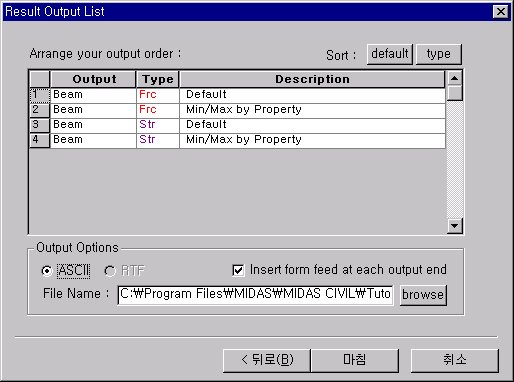Click the Frc type cell in row 2
The image size is (514, 382).
click(158, 110)
